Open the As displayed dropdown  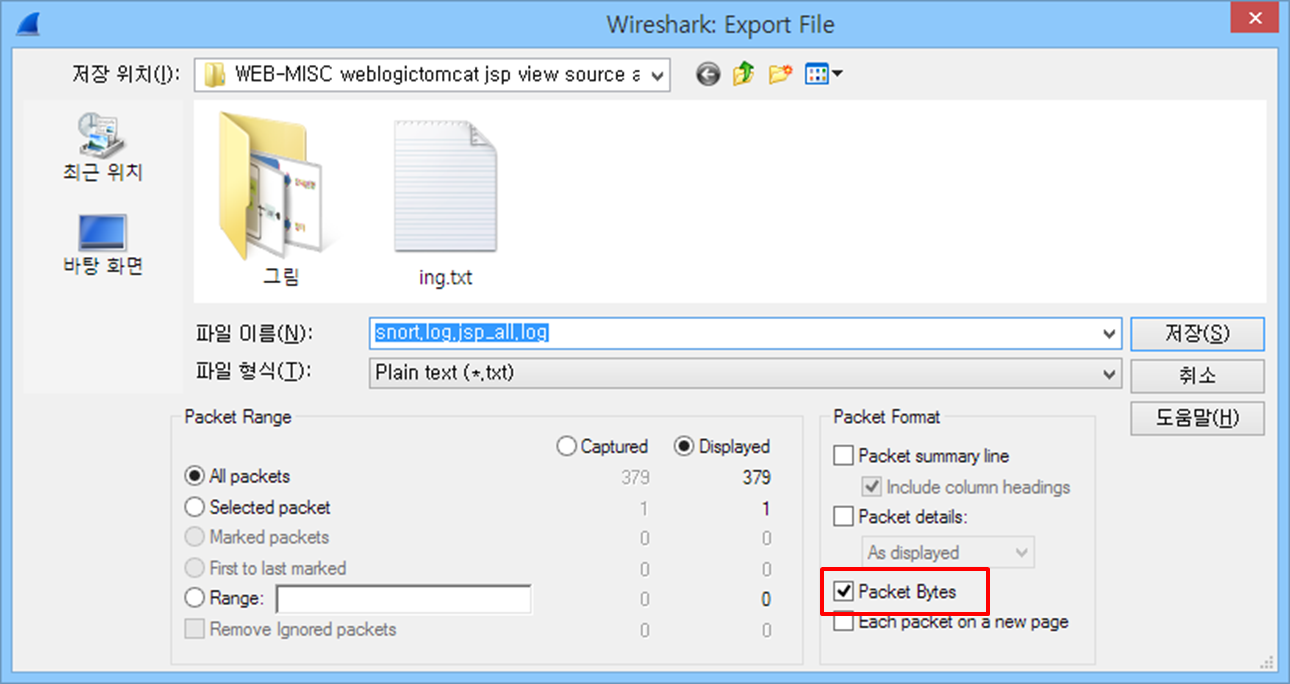[1020, 552]
